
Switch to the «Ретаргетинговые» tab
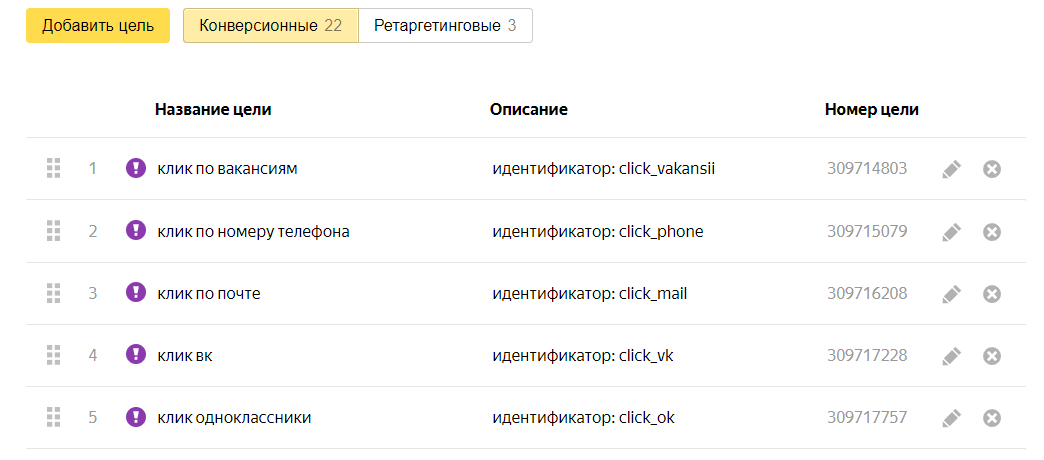(445, 26)
